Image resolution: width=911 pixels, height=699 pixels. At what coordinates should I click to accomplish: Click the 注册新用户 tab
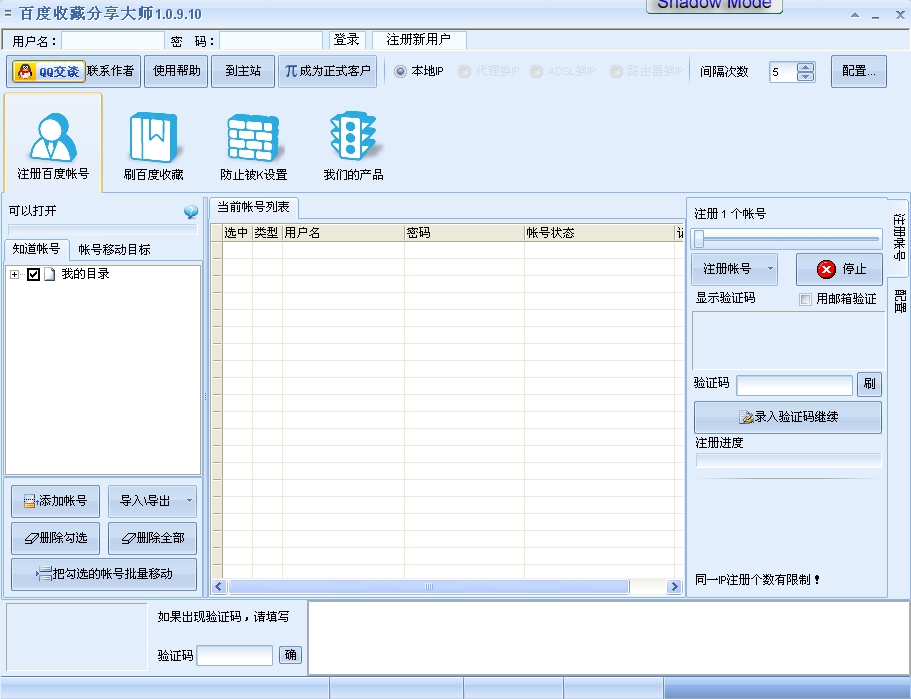pyautogui.click(x=419, y=40)
